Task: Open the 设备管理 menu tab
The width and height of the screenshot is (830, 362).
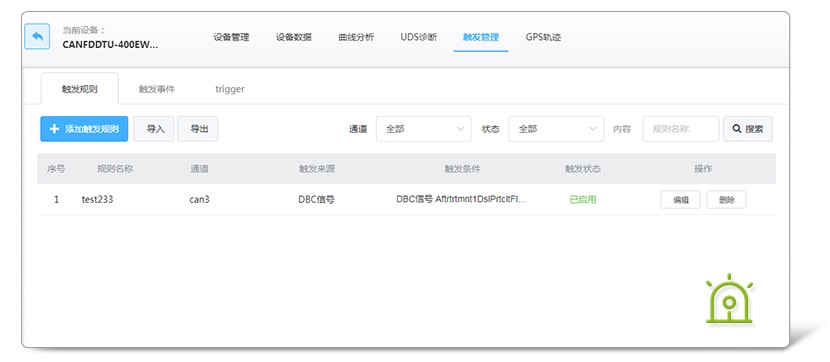Action: tap(231, 37)
